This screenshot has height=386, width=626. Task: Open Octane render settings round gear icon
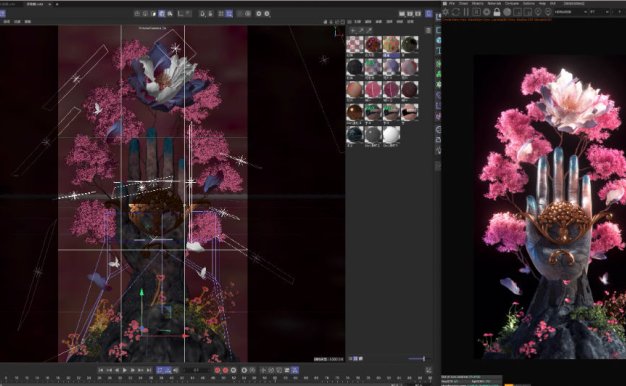point(487,12)
